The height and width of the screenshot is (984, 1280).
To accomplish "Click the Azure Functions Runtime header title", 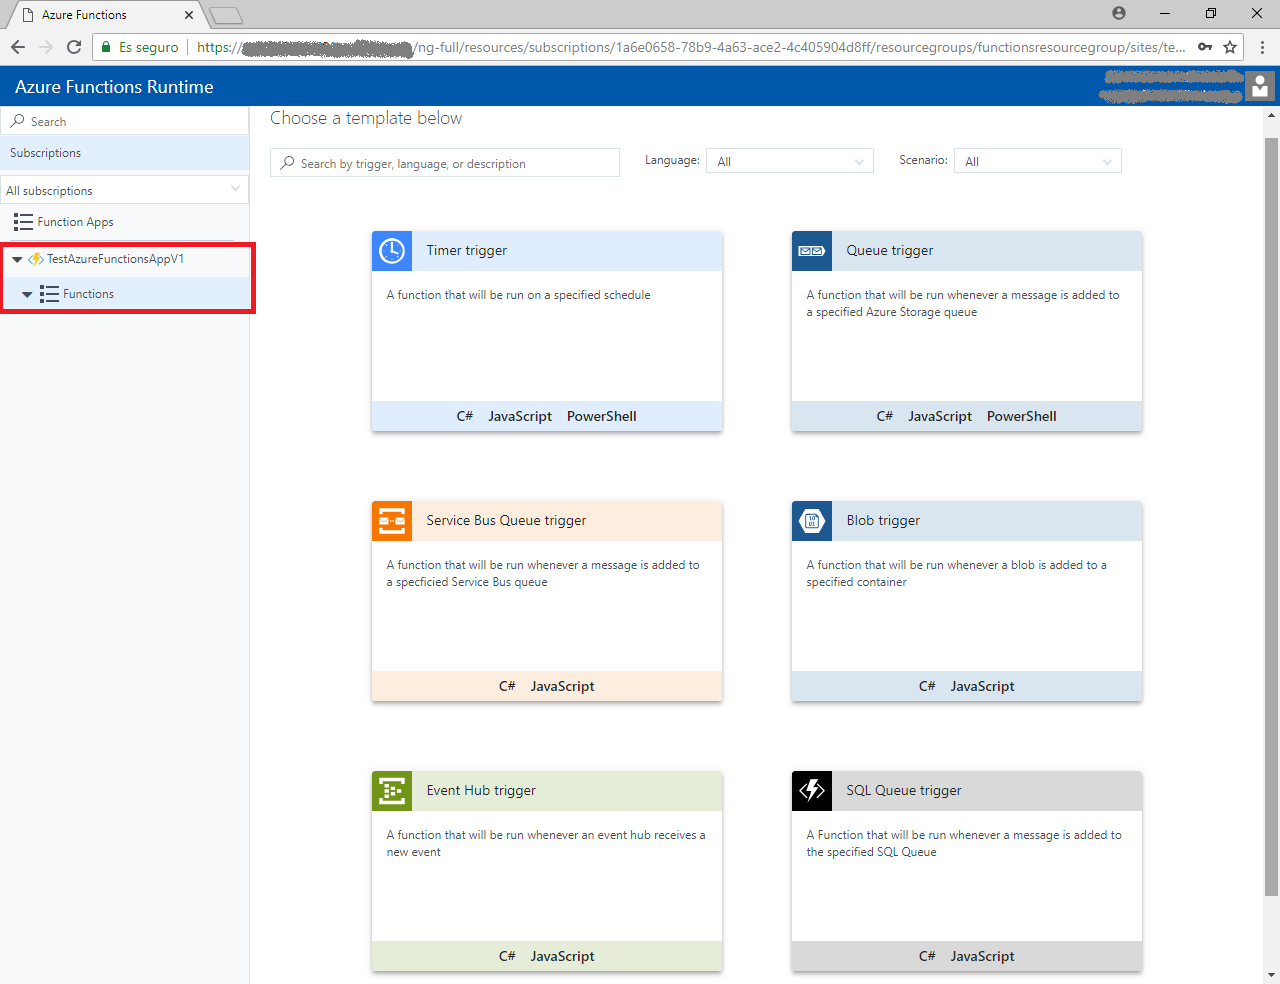I will click(114, 87).
